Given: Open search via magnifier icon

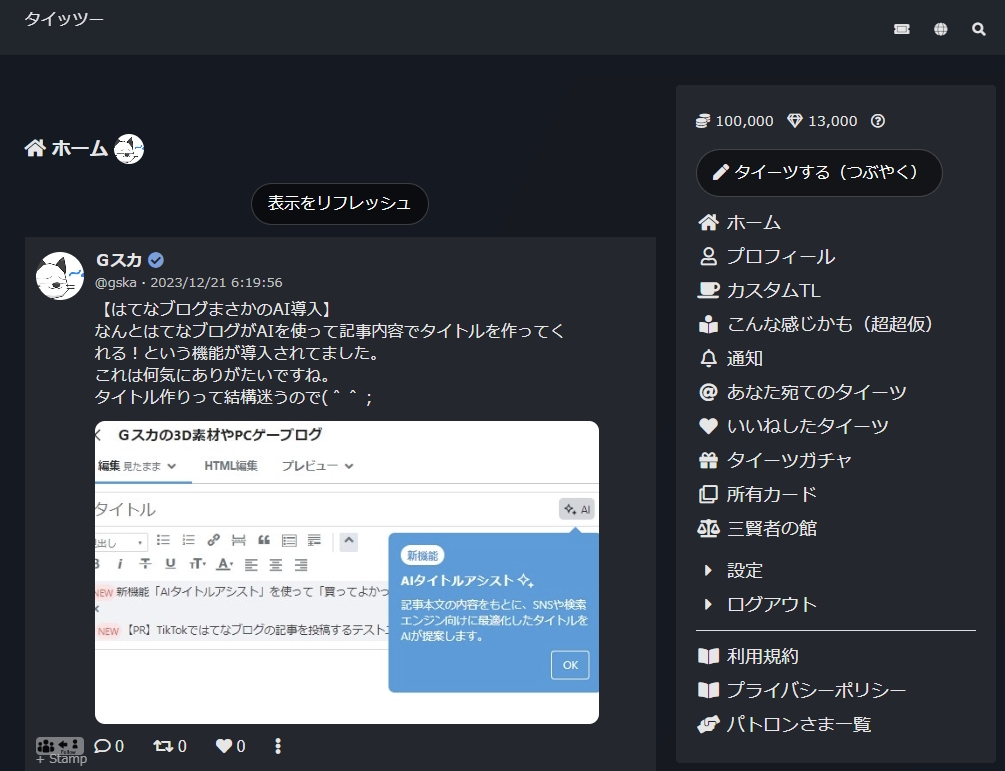Looking at the screenshot, I should pos(978,29).
